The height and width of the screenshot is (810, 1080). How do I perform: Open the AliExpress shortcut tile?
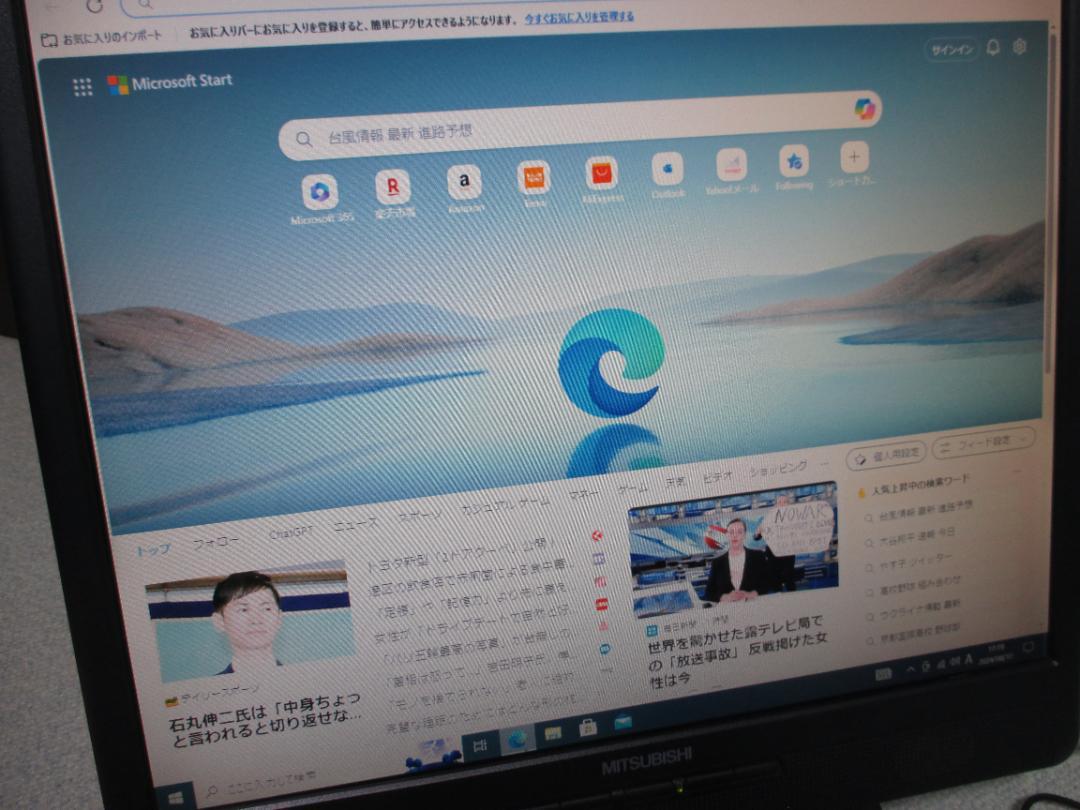coord(601,173)
